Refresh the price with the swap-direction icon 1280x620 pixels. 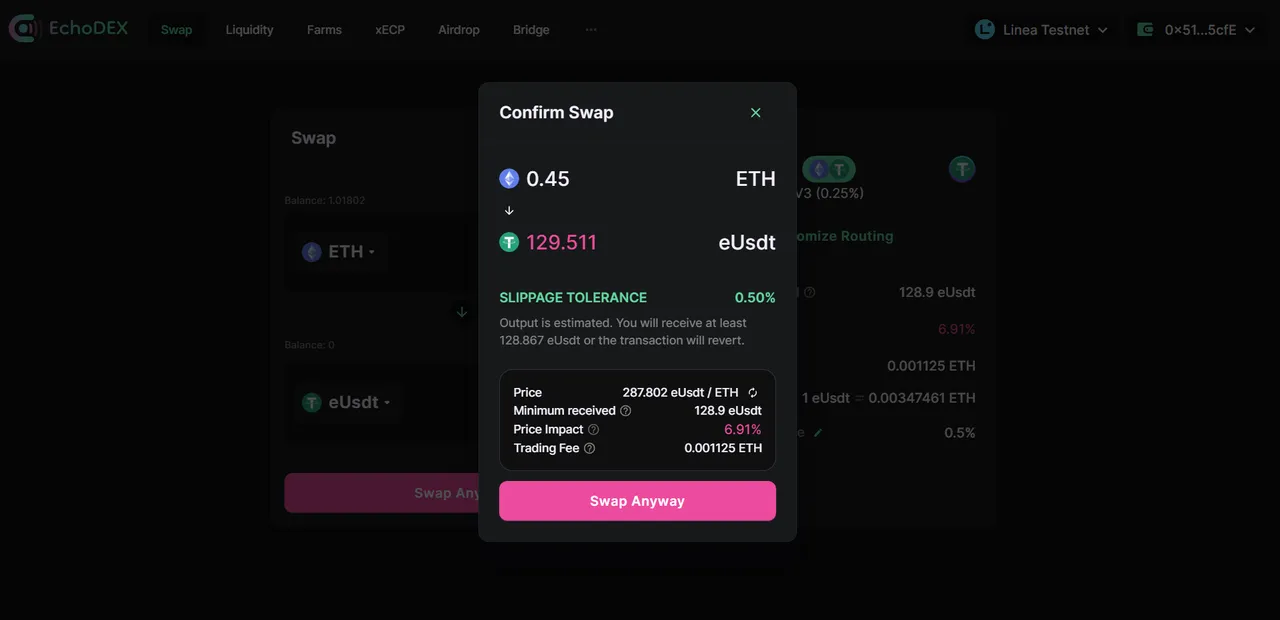coord(753,393)
